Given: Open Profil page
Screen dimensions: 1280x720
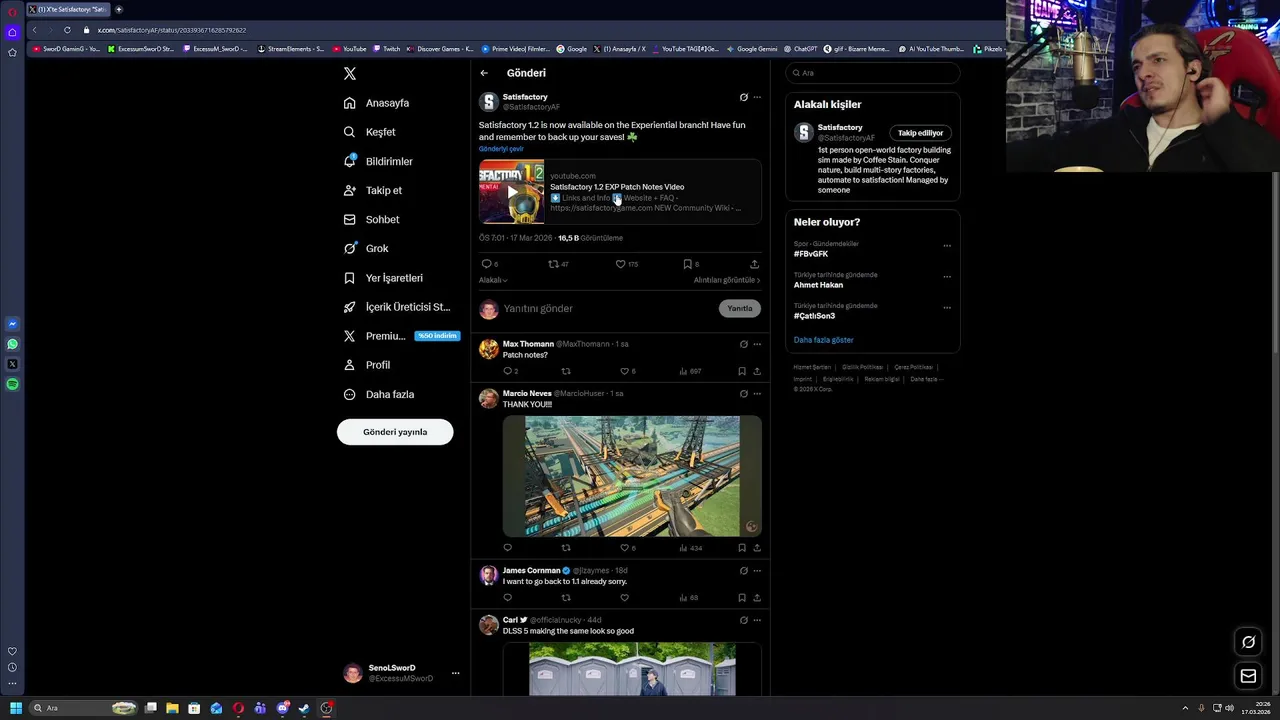Looking at the screenshot, I should click(x=366, y=365).
